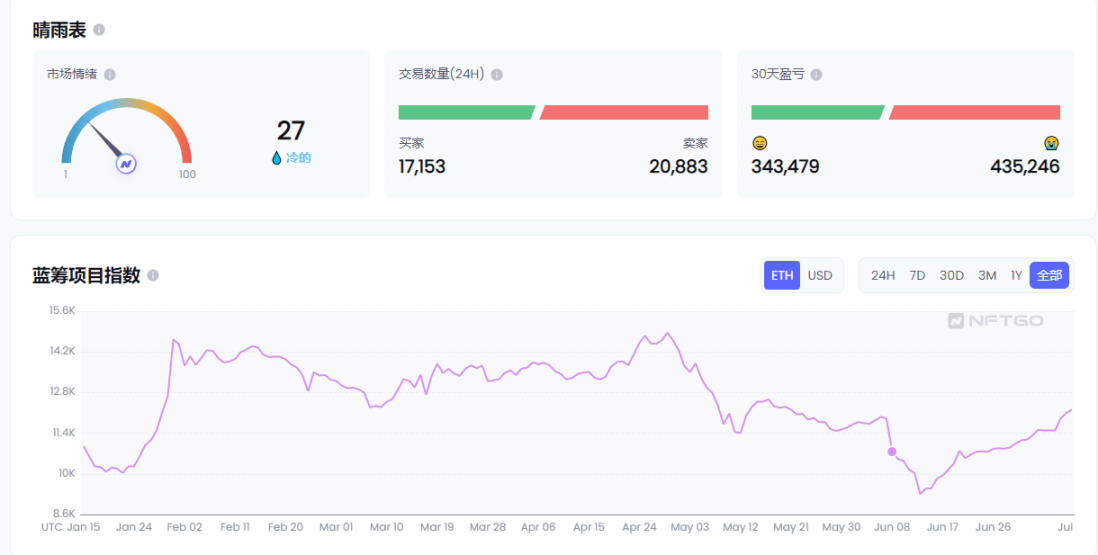The width and height of the screenshot is (1098, 555).
Task: Select the 3M time range
Action: tap(987, 275)
